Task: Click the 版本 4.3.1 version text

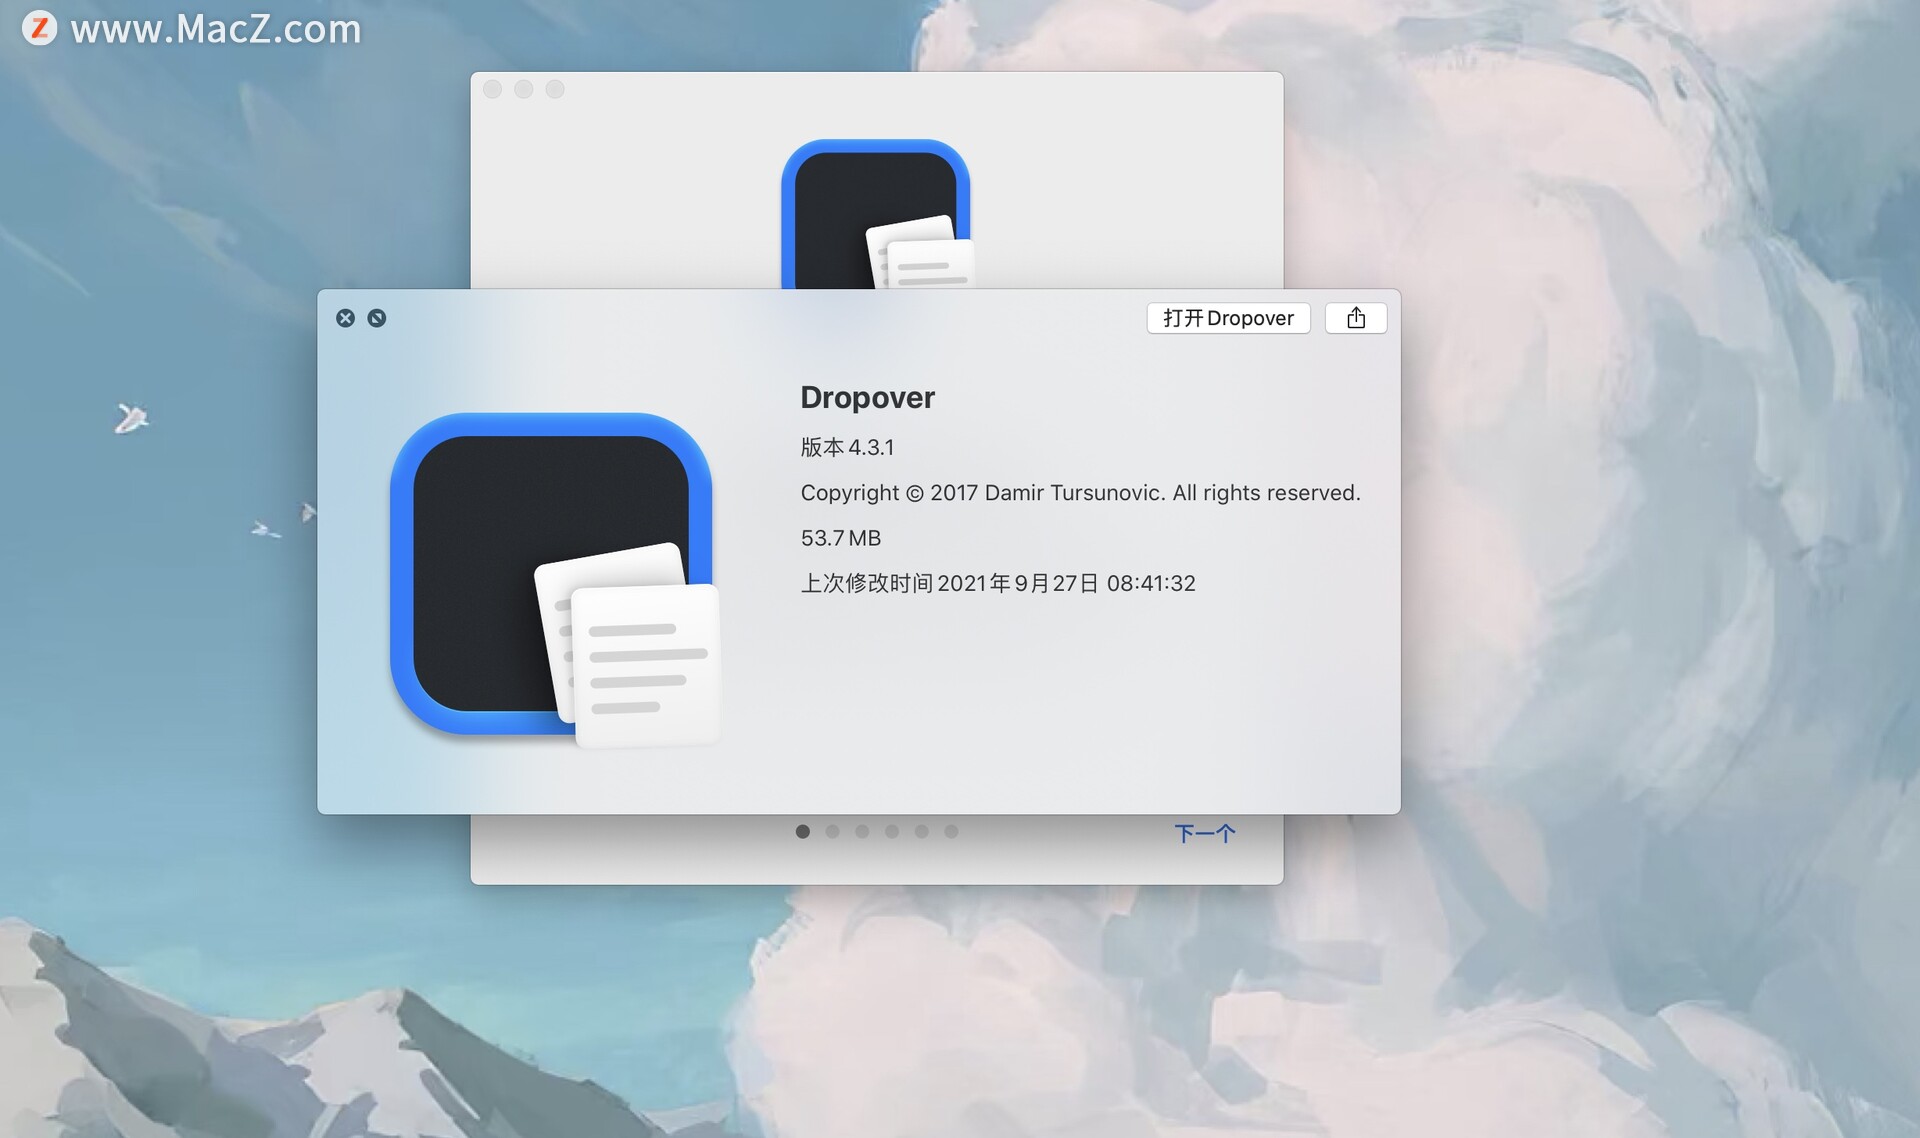Action: pyautogui.click(x=847, y=447)
